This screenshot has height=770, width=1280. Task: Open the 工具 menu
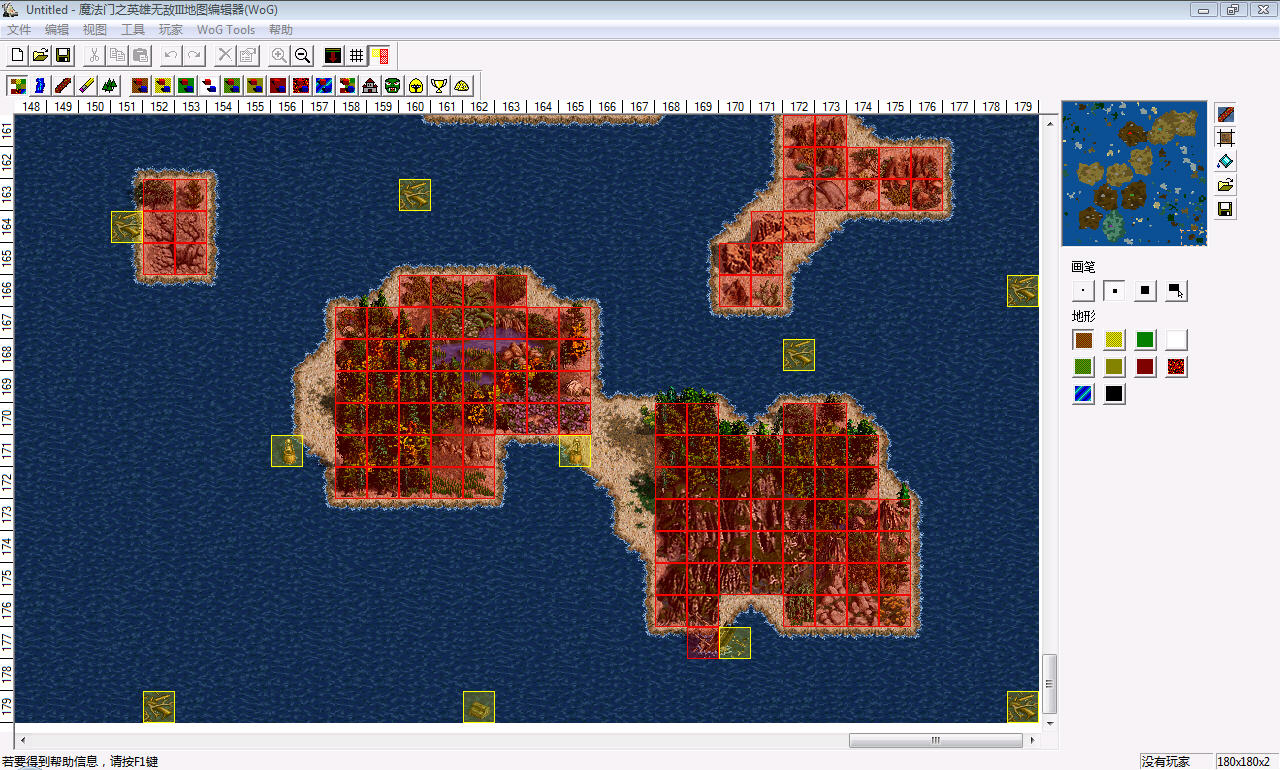coord(133,30)
